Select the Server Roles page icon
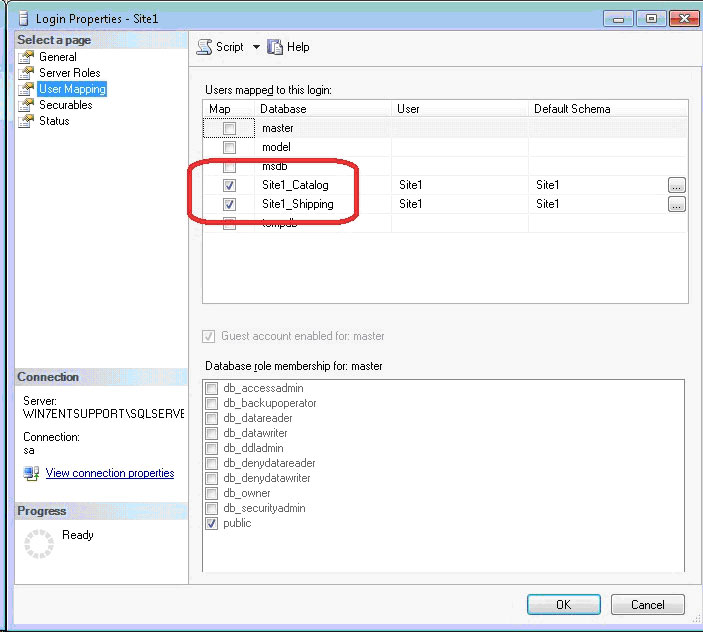The height and width of the screenshot is (632, 703). [x=27, y=73]
